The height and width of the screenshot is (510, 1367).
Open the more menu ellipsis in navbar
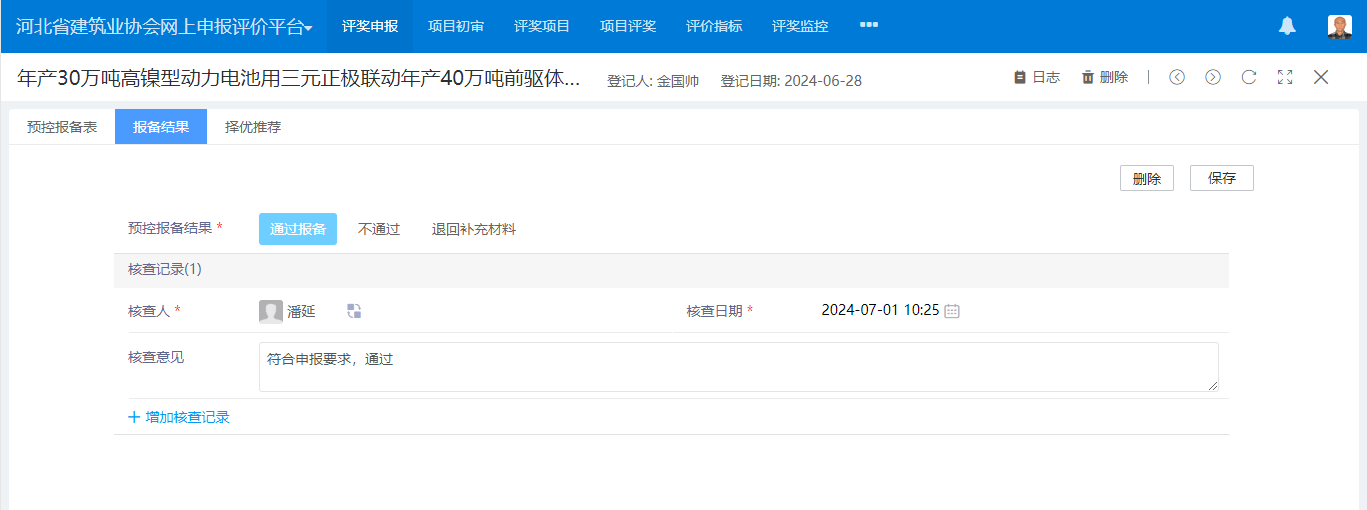click(868, 25)
